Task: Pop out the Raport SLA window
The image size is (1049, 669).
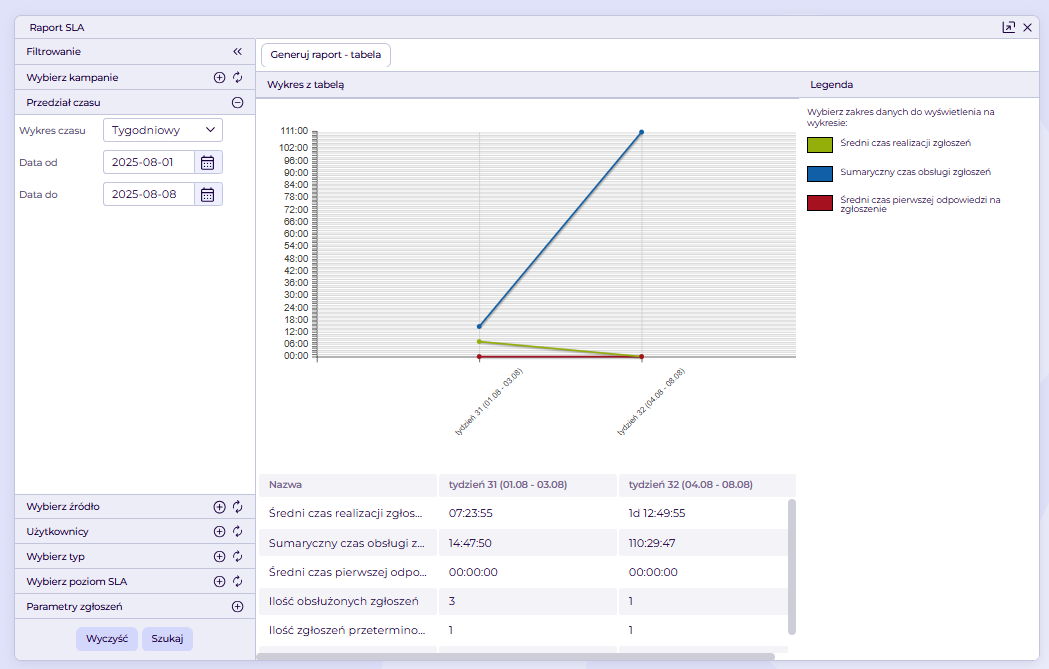Action: [x=1008, y=27]
